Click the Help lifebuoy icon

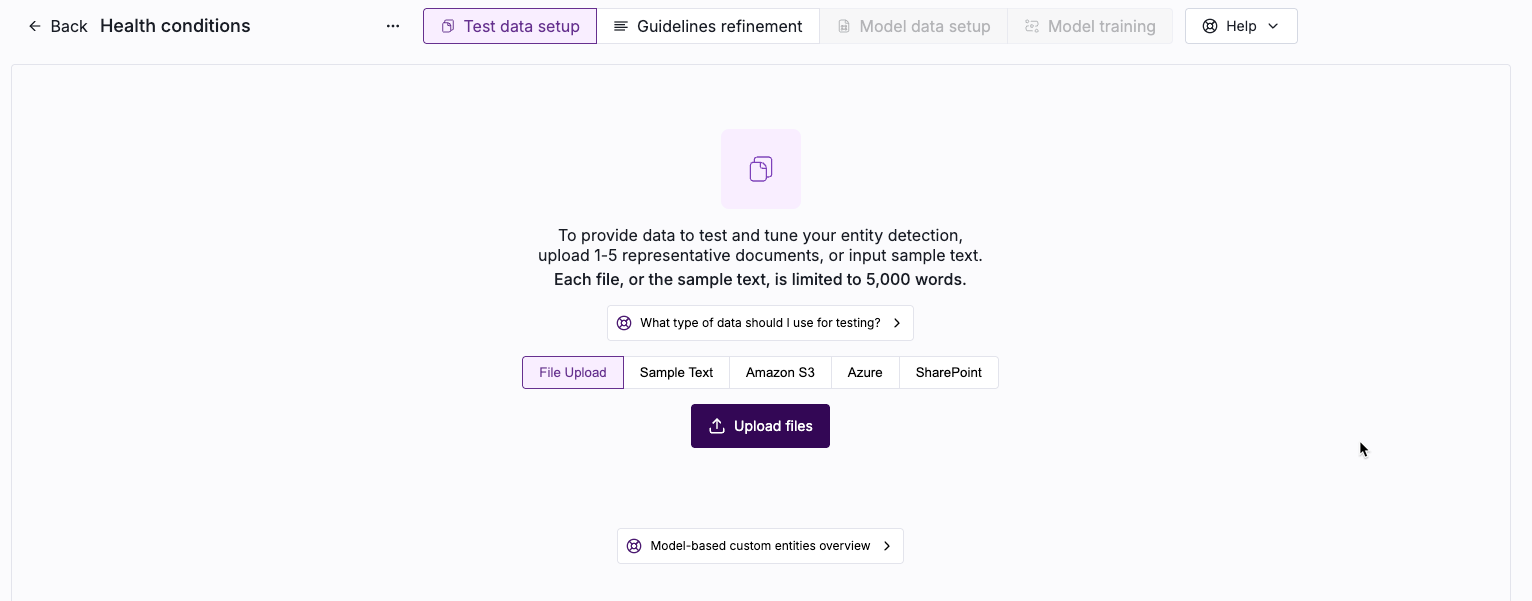(x=1210, y=26)
